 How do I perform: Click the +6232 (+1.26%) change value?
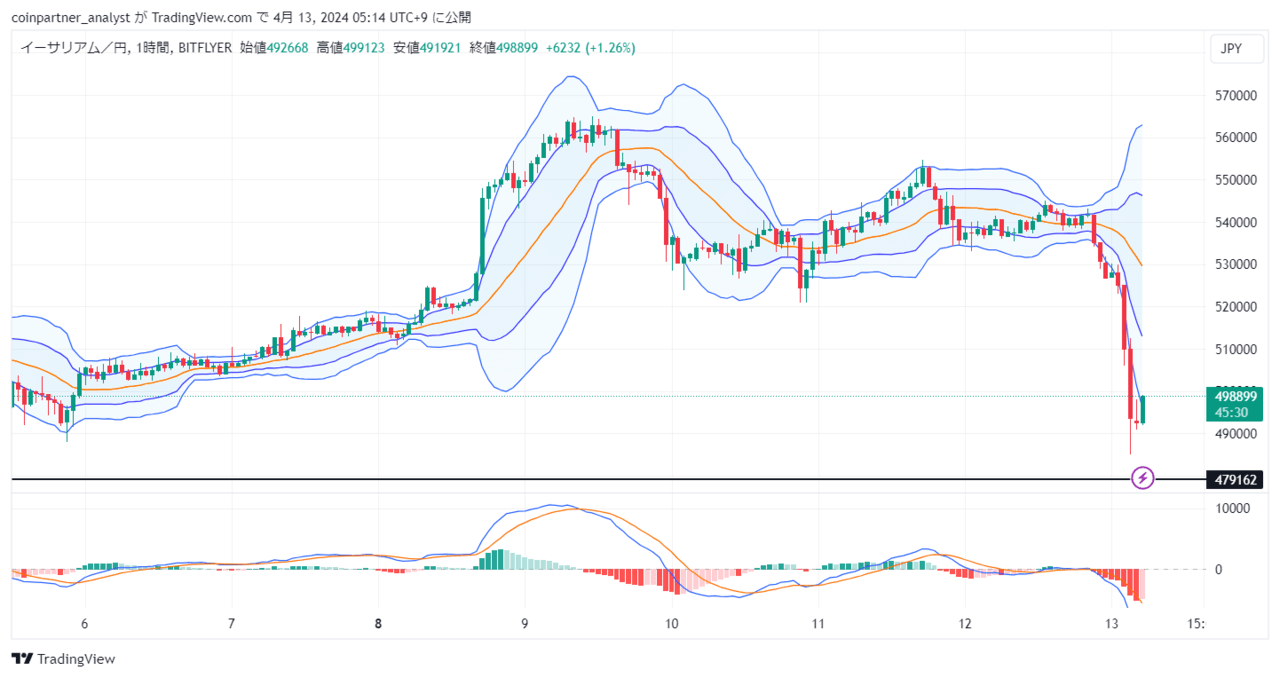point(591,47)
